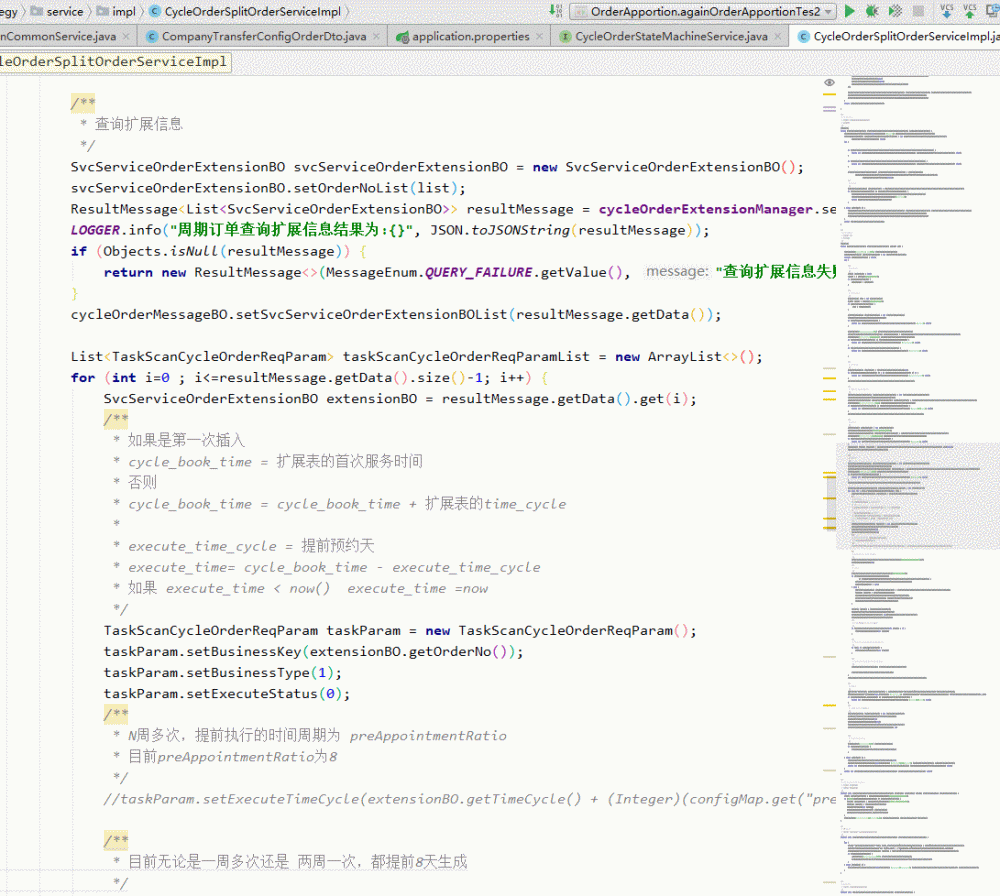Click the highlighted viewport region in the code minimap
1000x896 pixels.
918,496
